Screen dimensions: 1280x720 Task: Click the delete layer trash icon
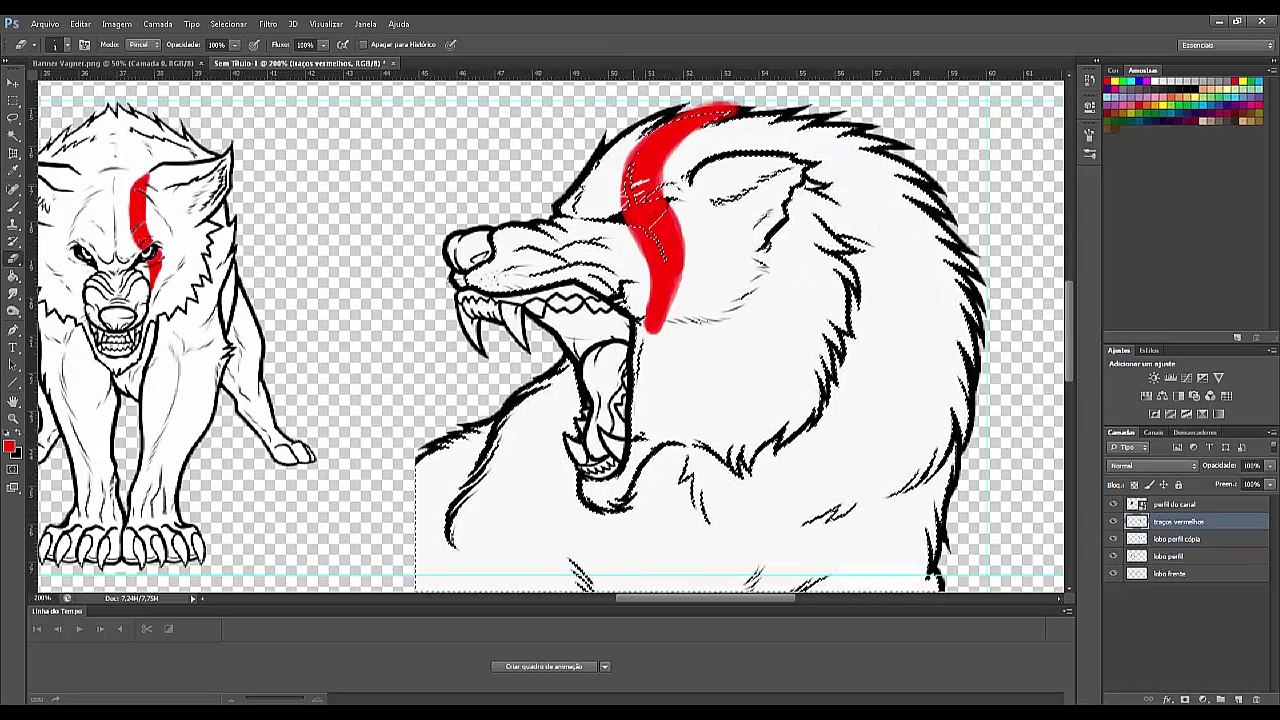point(1257,699)
